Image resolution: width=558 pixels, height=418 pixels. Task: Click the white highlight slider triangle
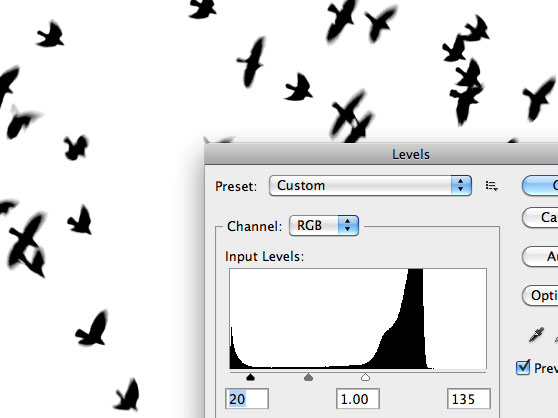pyautogui.click(x=365, y=377)
